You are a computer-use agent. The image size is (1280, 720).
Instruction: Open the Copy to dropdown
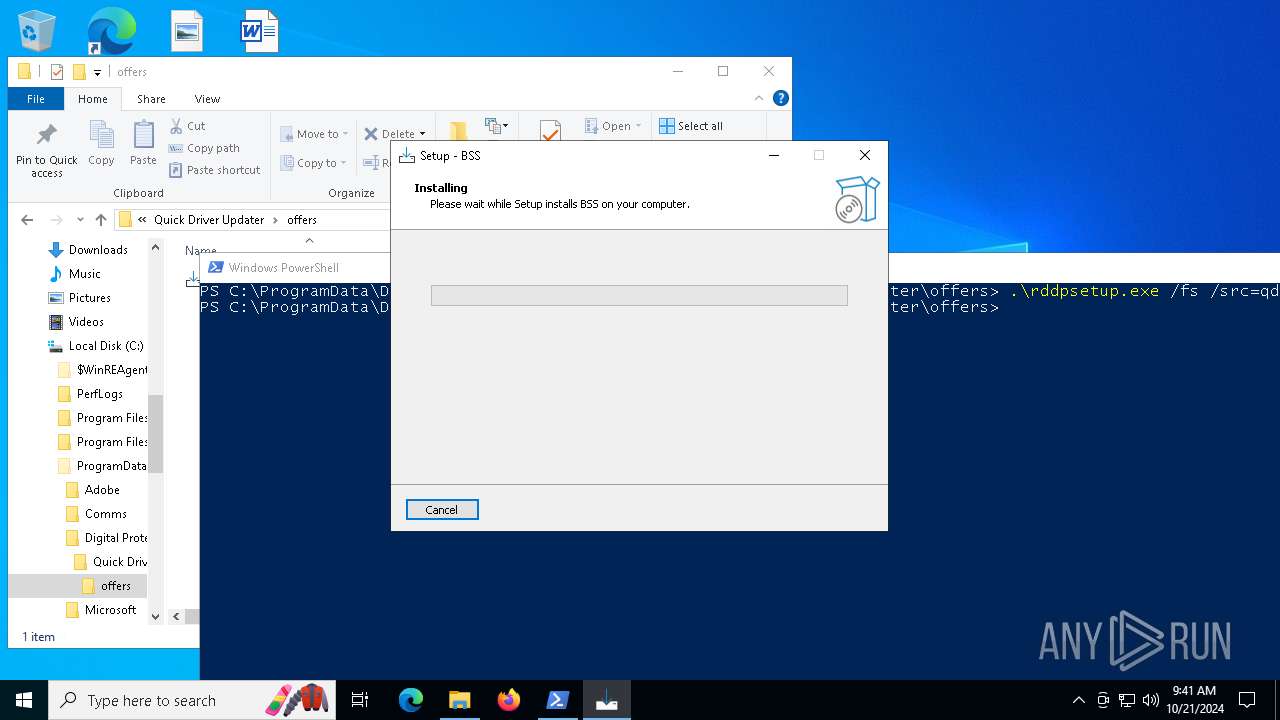[313, 163]
